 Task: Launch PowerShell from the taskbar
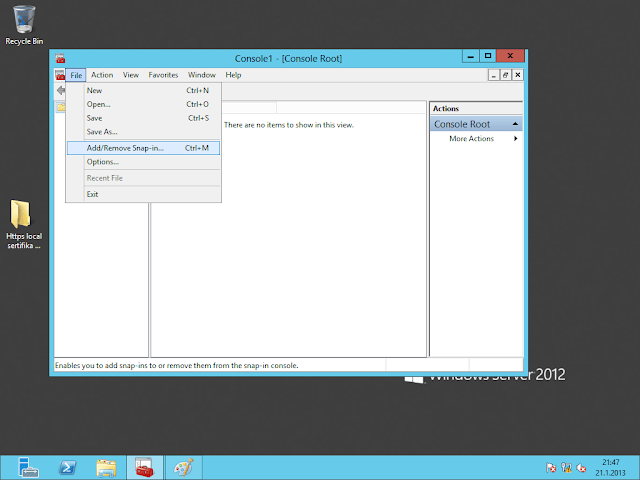tap(67, 467)
